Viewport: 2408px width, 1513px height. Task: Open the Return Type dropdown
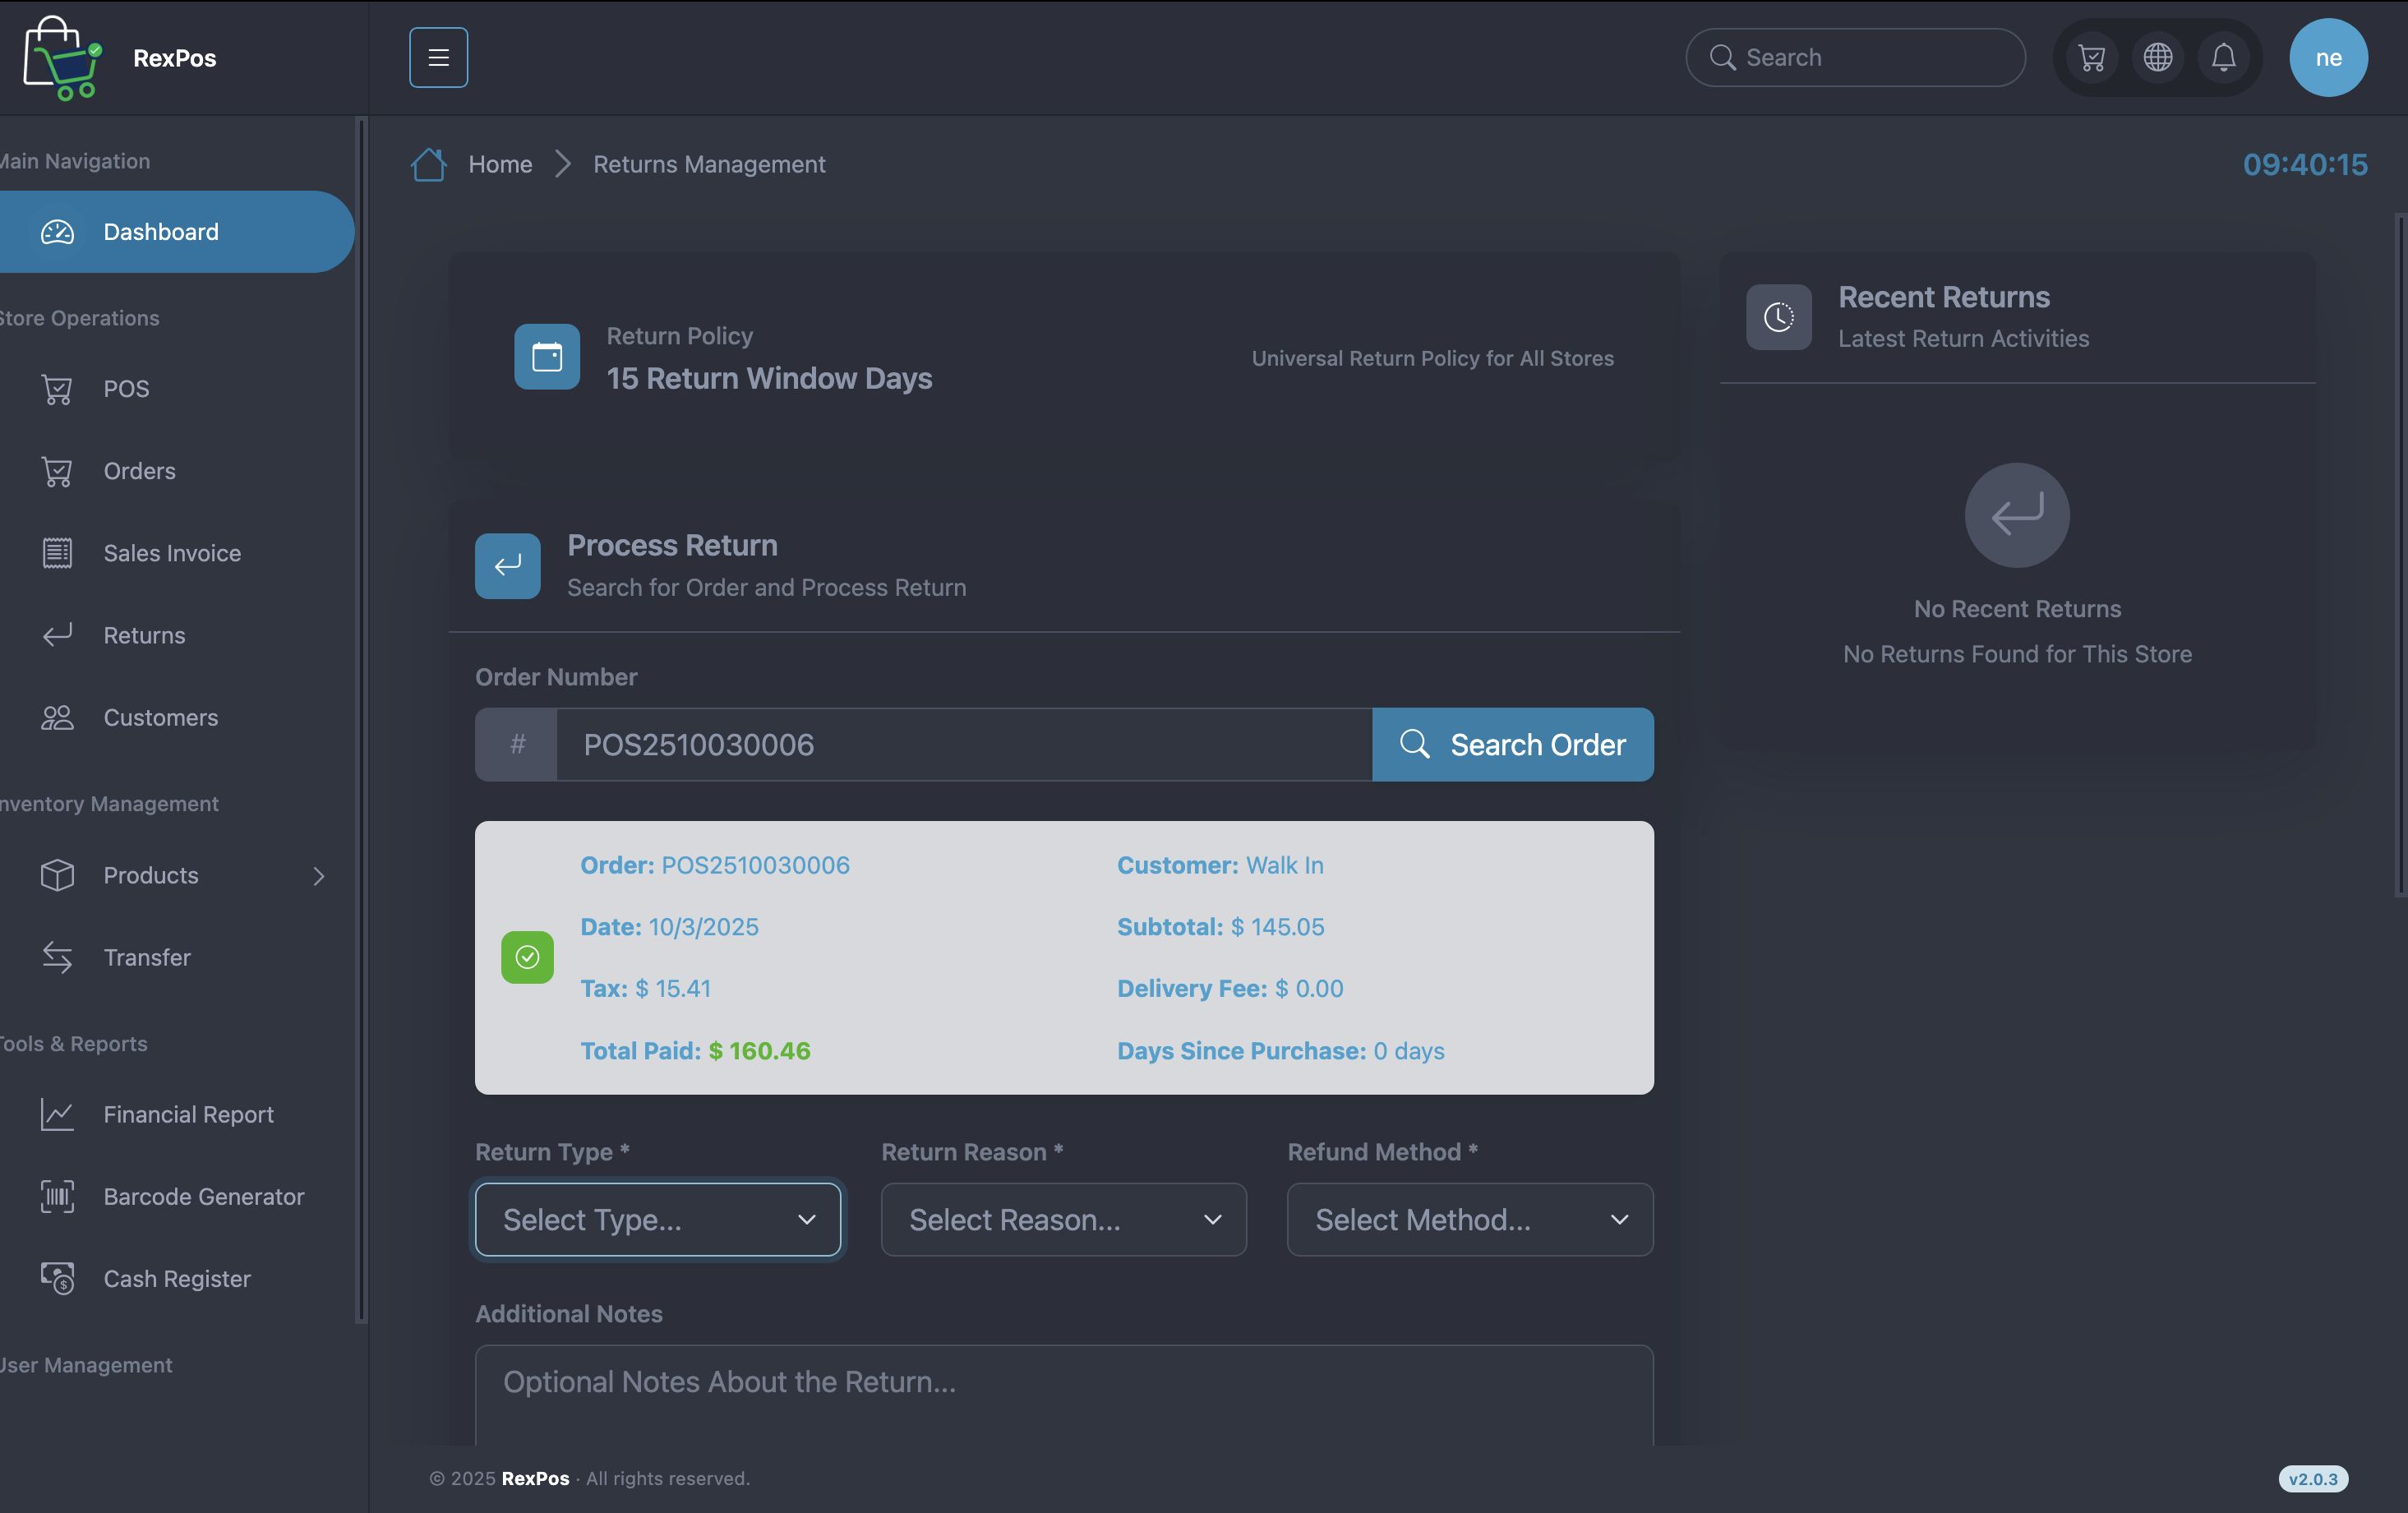pyautogui.click(x=658, y=1219)
